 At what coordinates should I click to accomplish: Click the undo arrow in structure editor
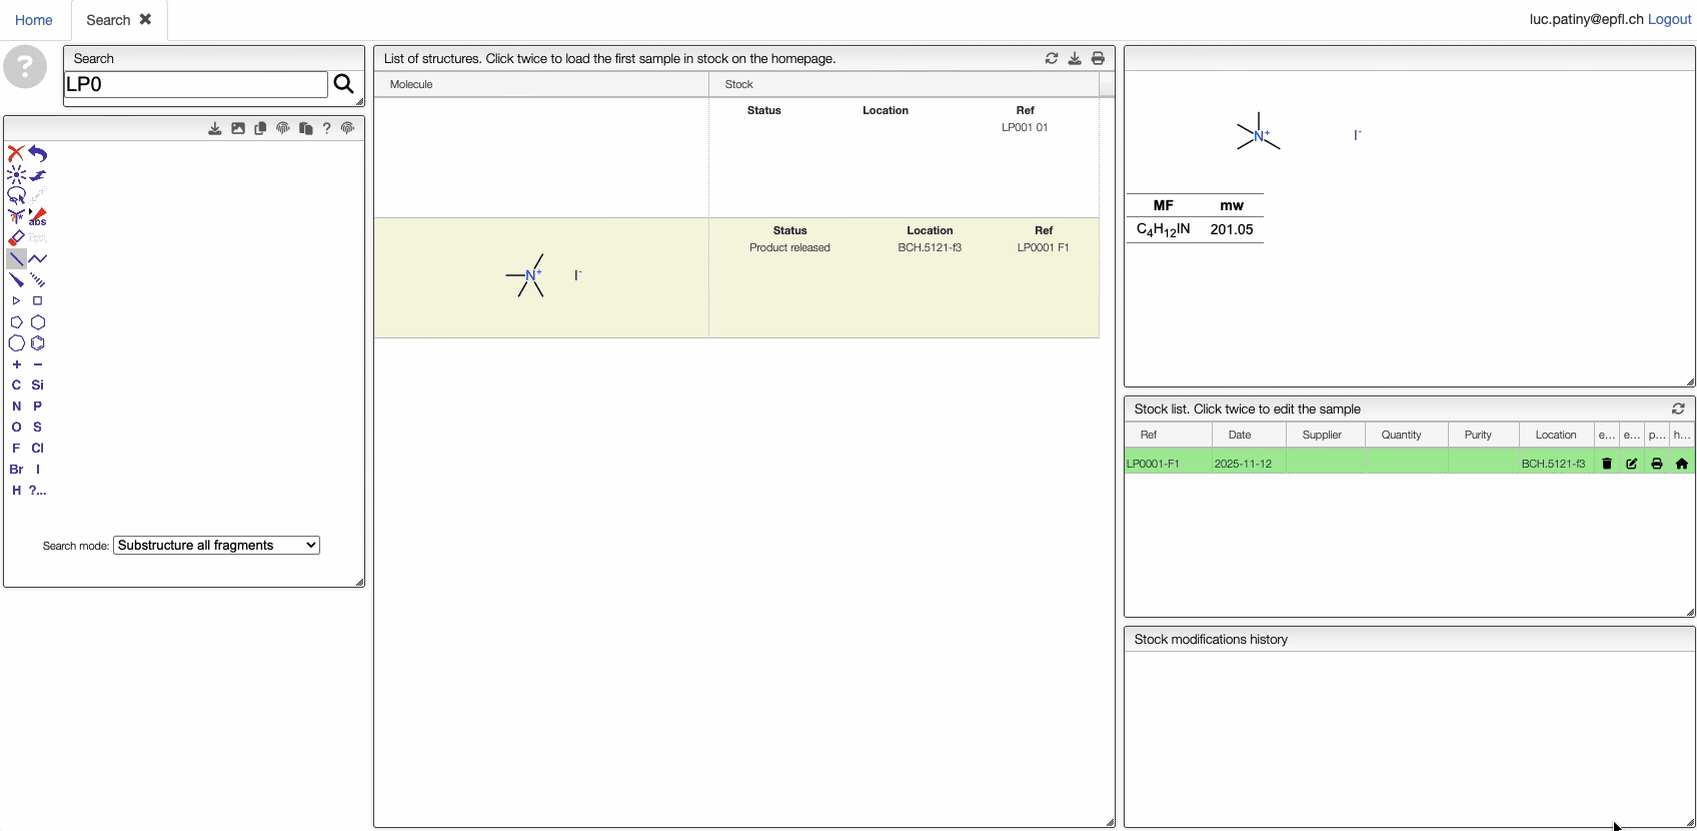click(x=38, y=153)
